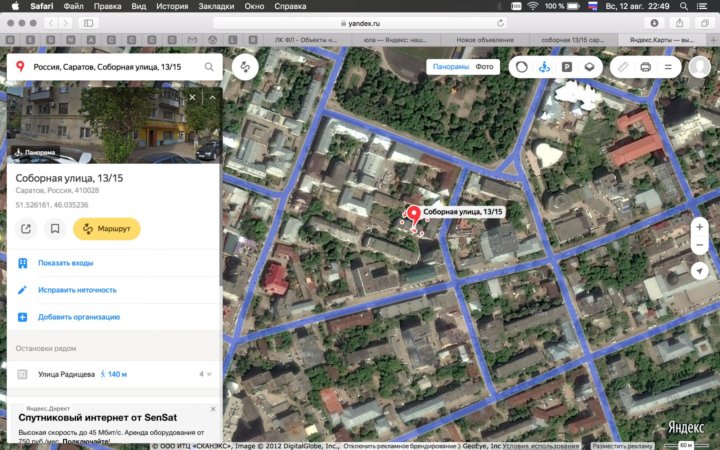The height and width of the screenshot is (450, 720).
Task: Click Исправить неточность link
Action: click(77, 290)
